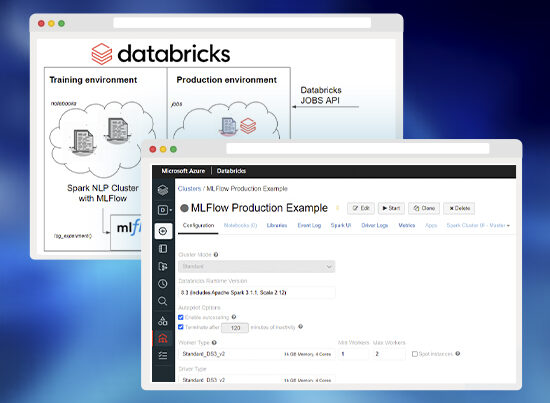The height and width of the screenshot is (403, 550).
Task: Click help icon next to Enable autoscaling
Action: point(234,317)
